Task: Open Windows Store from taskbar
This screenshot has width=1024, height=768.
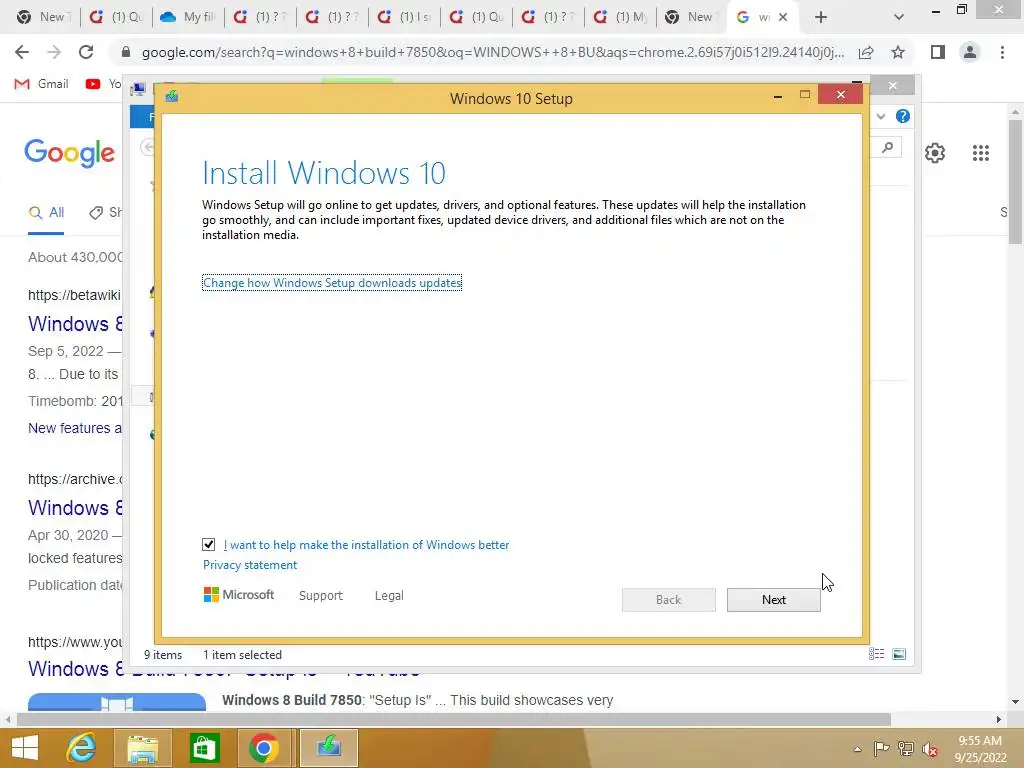Action: pyautogui.click(x=204, y=748)
